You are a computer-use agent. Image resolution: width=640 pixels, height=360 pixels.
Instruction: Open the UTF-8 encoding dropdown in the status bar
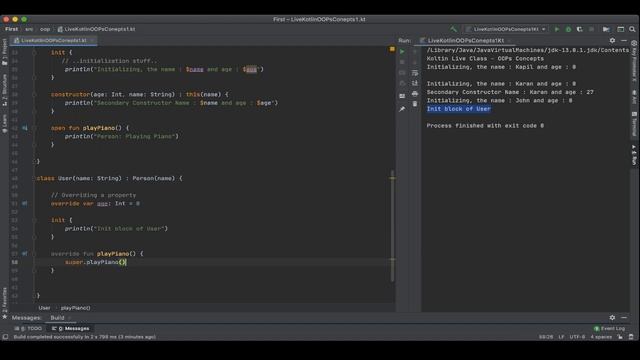577,337
